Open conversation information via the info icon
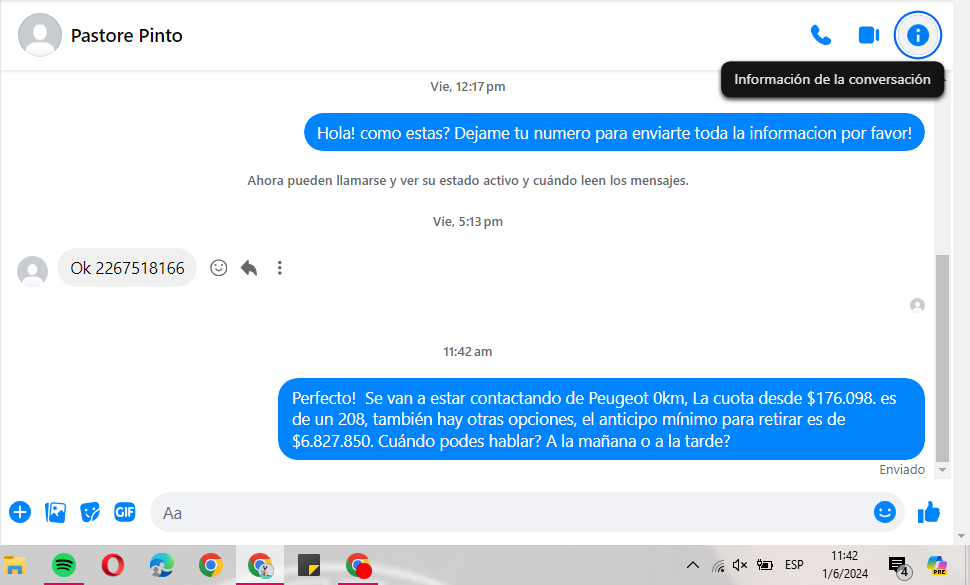970x585 pixels. coord(917,35)
